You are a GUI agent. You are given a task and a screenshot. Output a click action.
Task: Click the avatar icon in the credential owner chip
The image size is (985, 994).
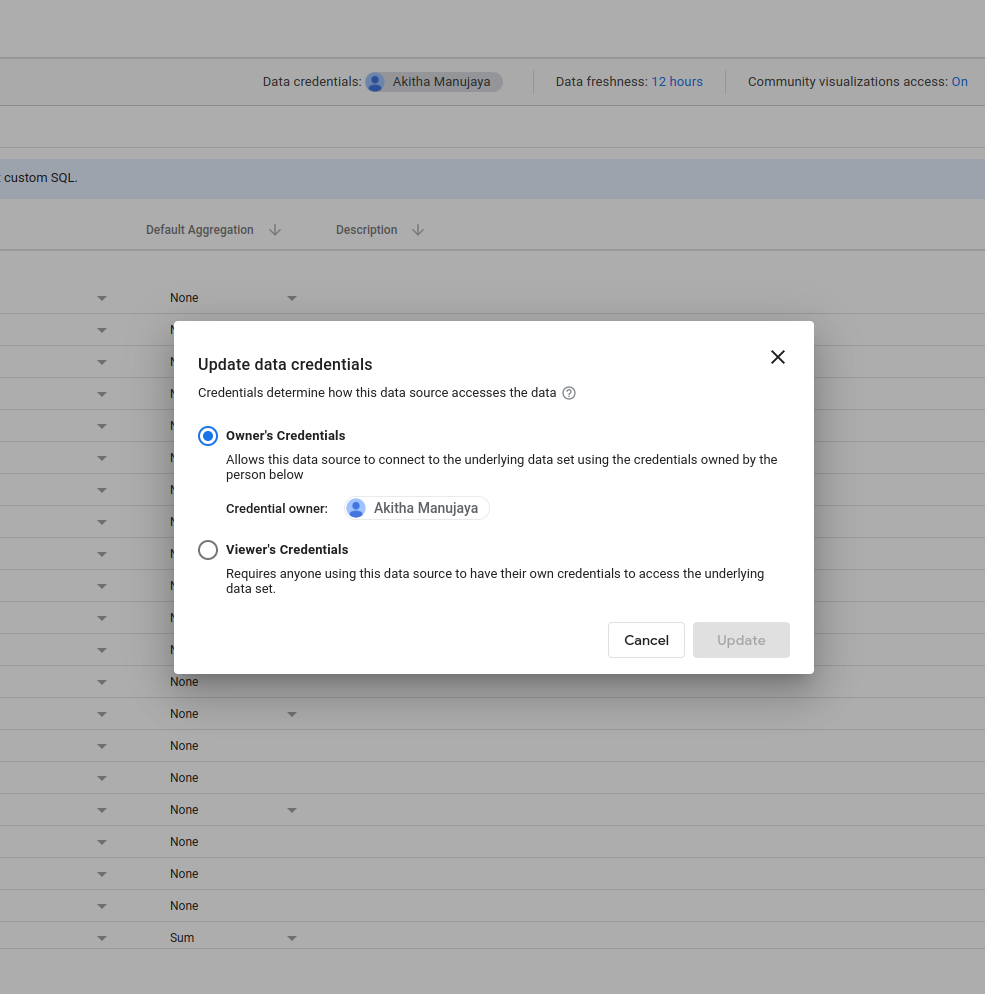point(356,508)
